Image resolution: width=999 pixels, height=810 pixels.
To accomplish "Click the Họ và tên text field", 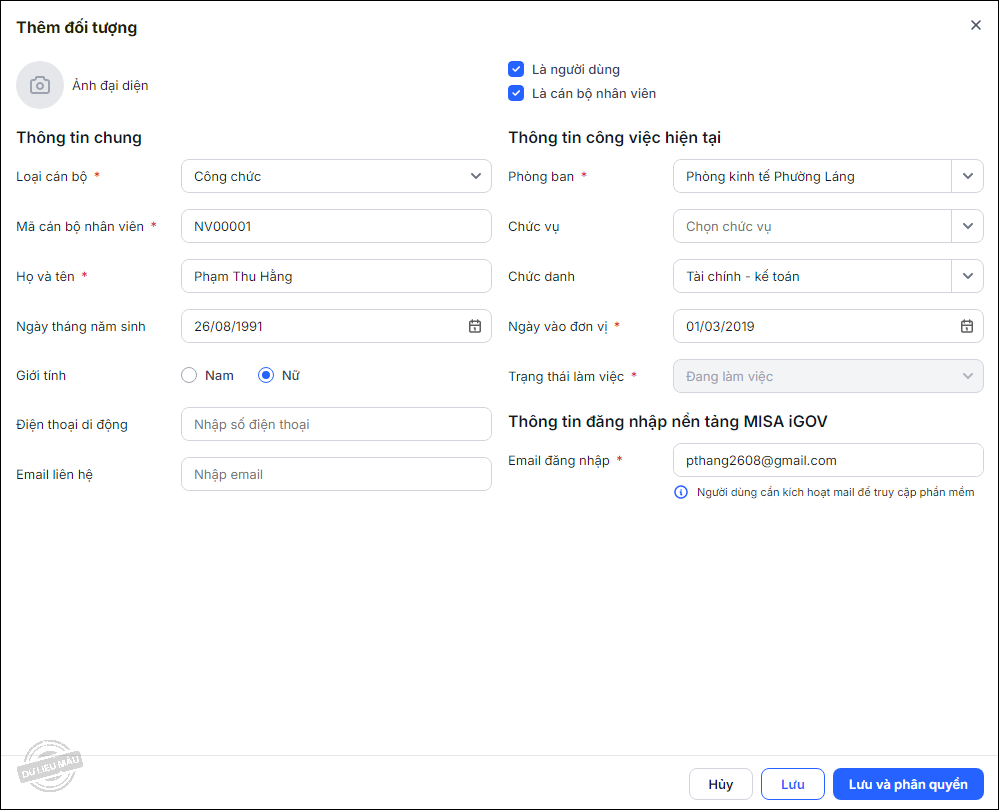I will 336,276.
